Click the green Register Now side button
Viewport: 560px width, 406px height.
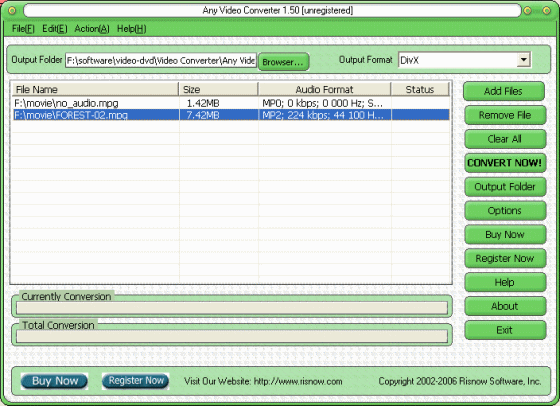click(x=505, y=259)
